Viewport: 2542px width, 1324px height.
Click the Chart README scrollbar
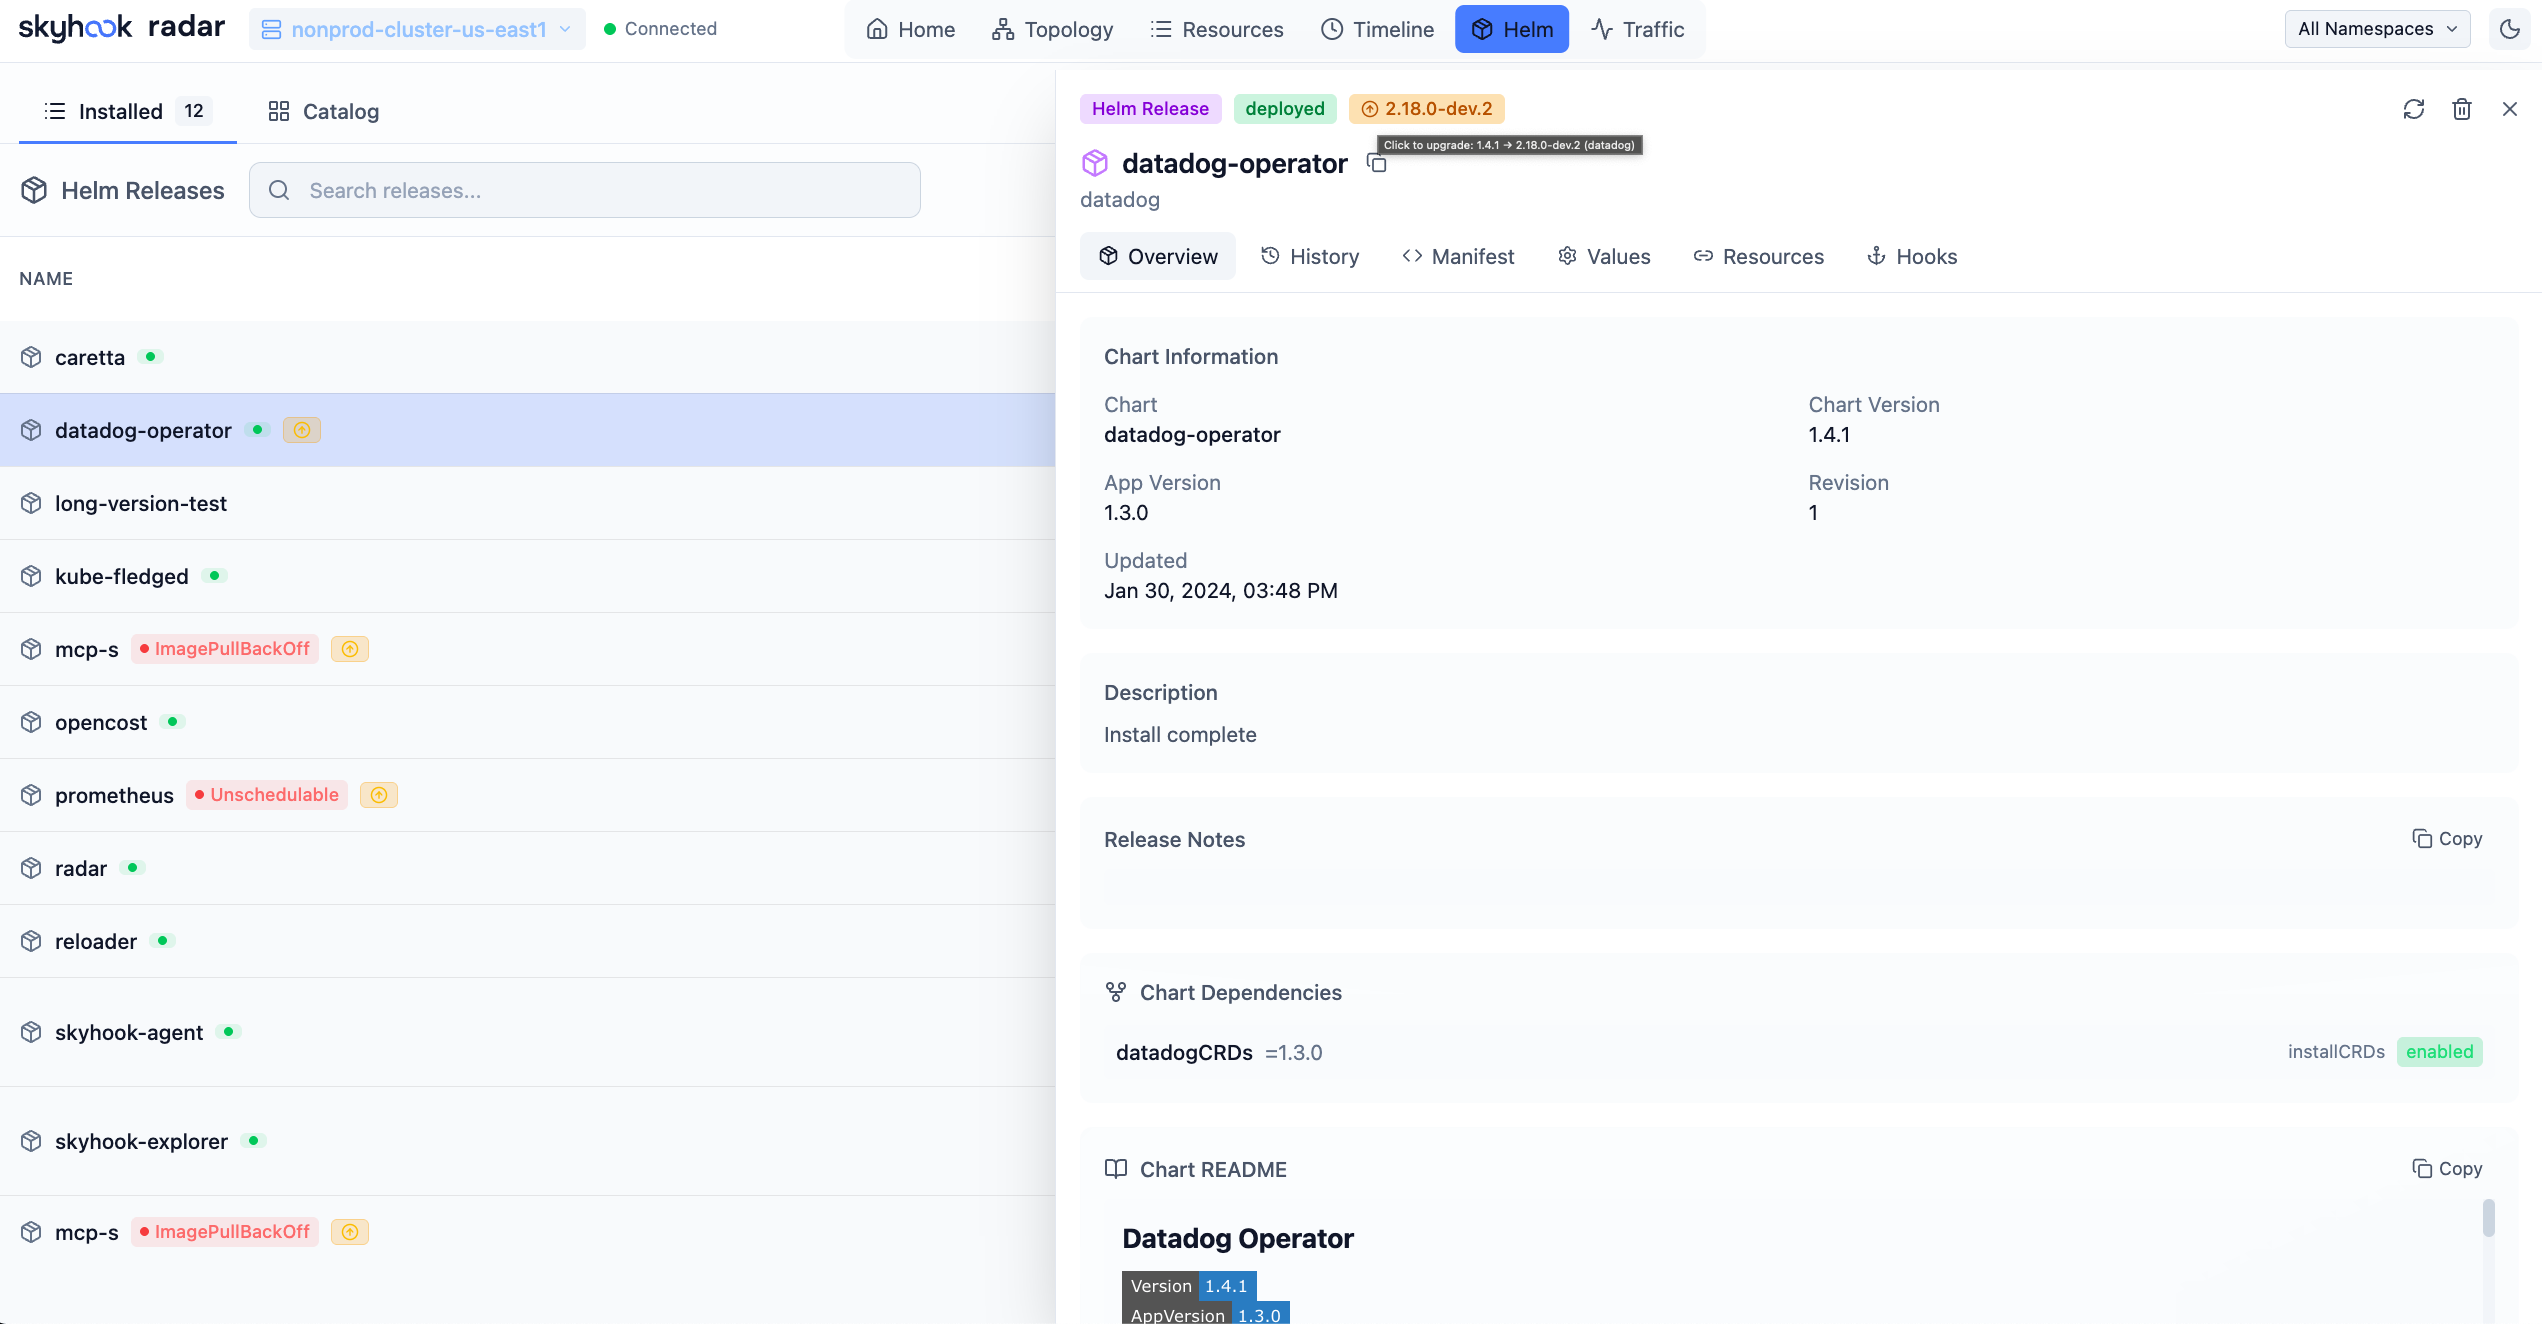2488,1218
